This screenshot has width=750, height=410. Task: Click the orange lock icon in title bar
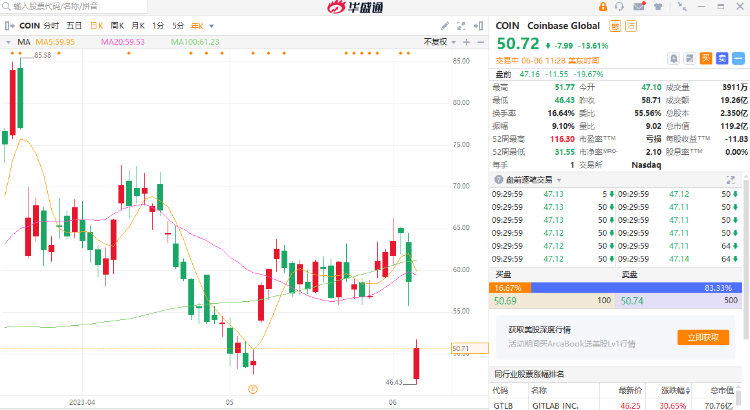[x=603, y=7]
